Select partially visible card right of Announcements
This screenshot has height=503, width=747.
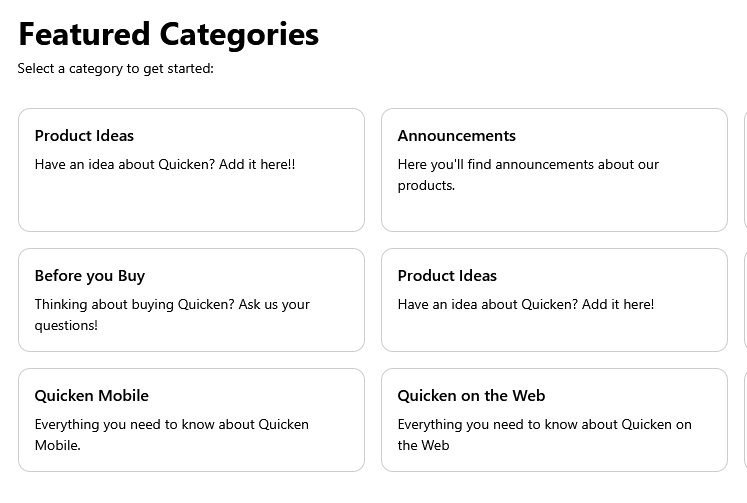point(745,170)
